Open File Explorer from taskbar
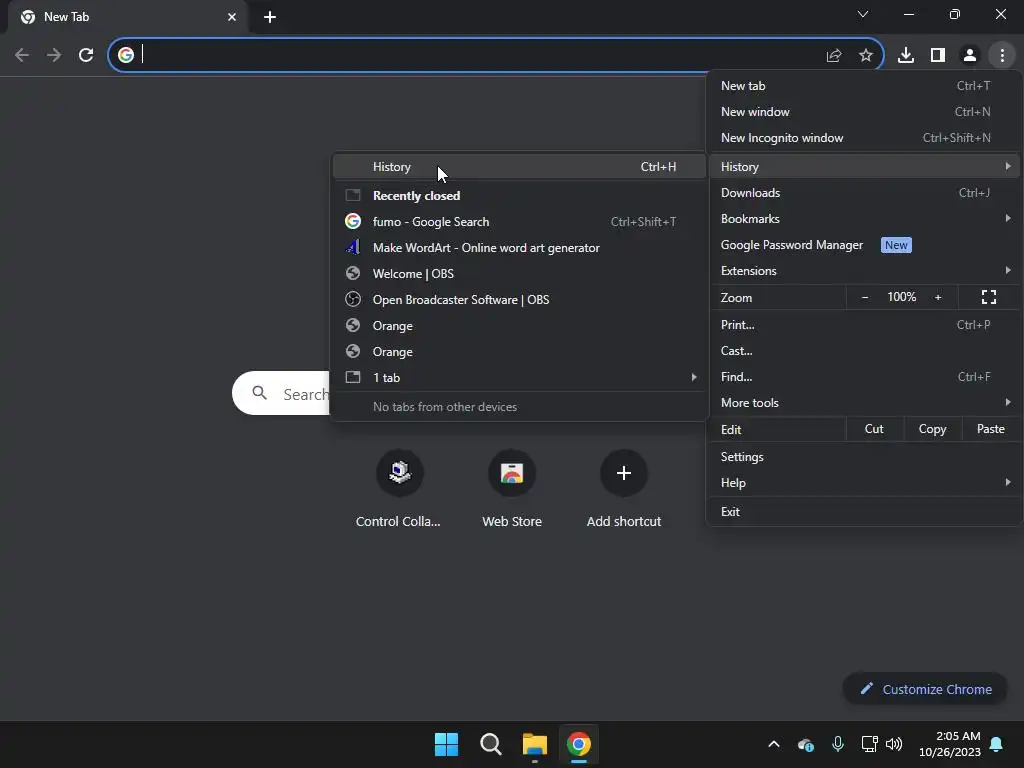The image size is (1024, 768). coord(535,744)
